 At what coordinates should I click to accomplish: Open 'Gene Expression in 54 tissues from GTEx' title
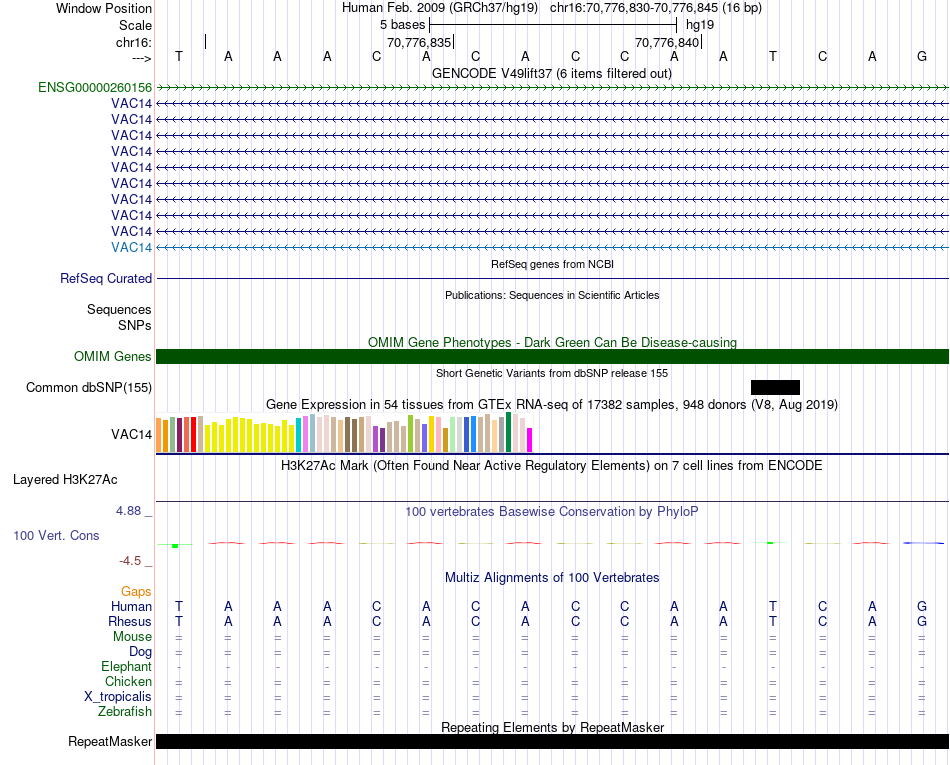(552, 404)
